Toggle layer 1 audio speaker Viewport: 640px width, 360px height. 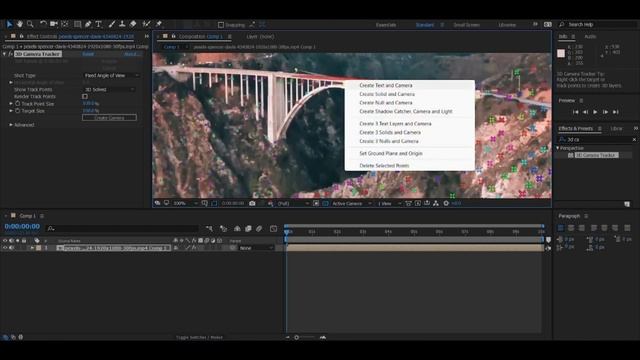(x=11, y=248)
